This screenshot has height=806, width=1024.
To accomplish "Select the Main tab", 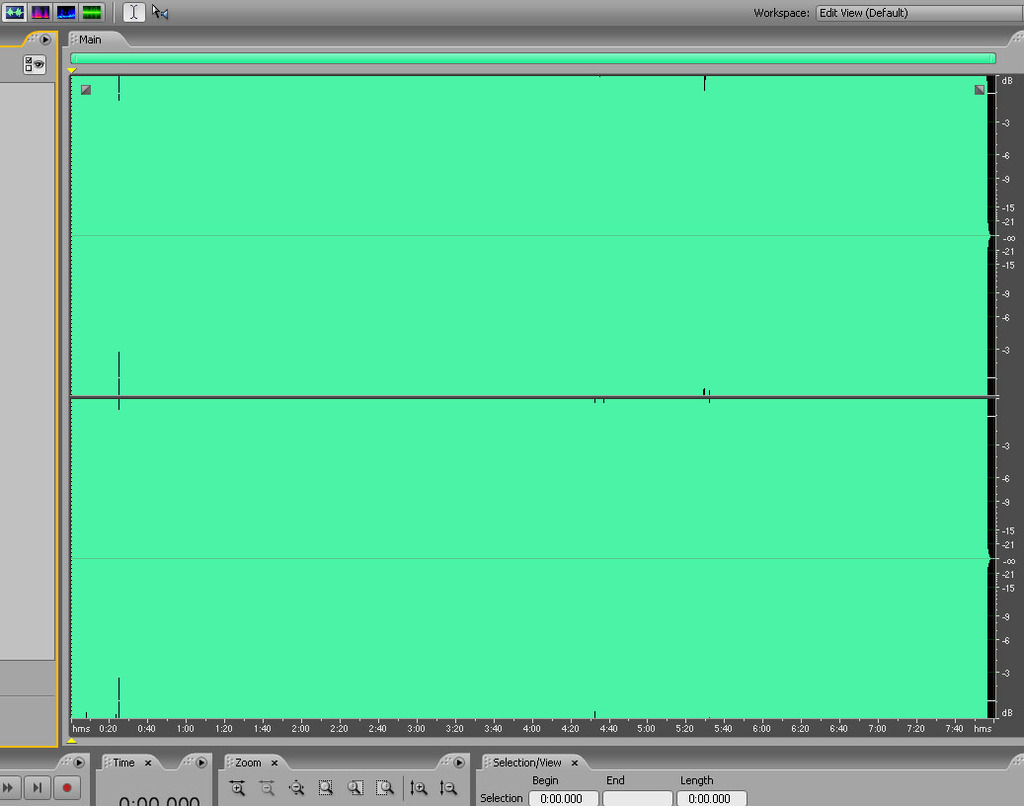I will [90, 40].
